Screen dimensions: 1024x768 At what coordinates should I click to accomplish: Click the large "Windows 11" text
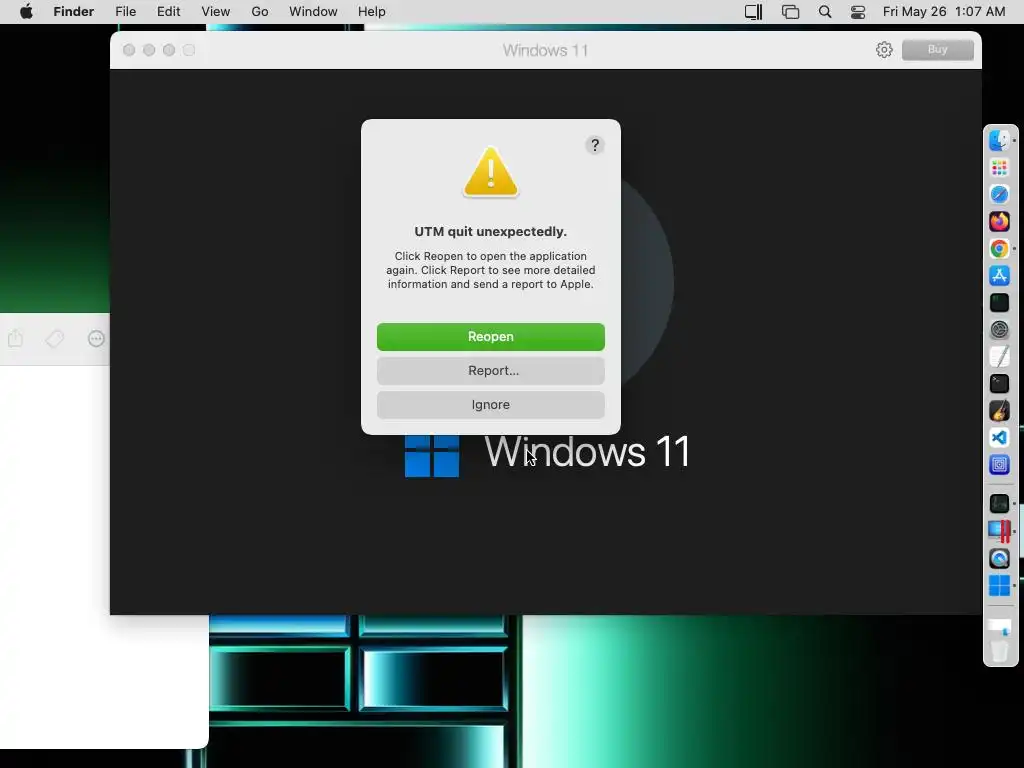click(x=587, y=451)
